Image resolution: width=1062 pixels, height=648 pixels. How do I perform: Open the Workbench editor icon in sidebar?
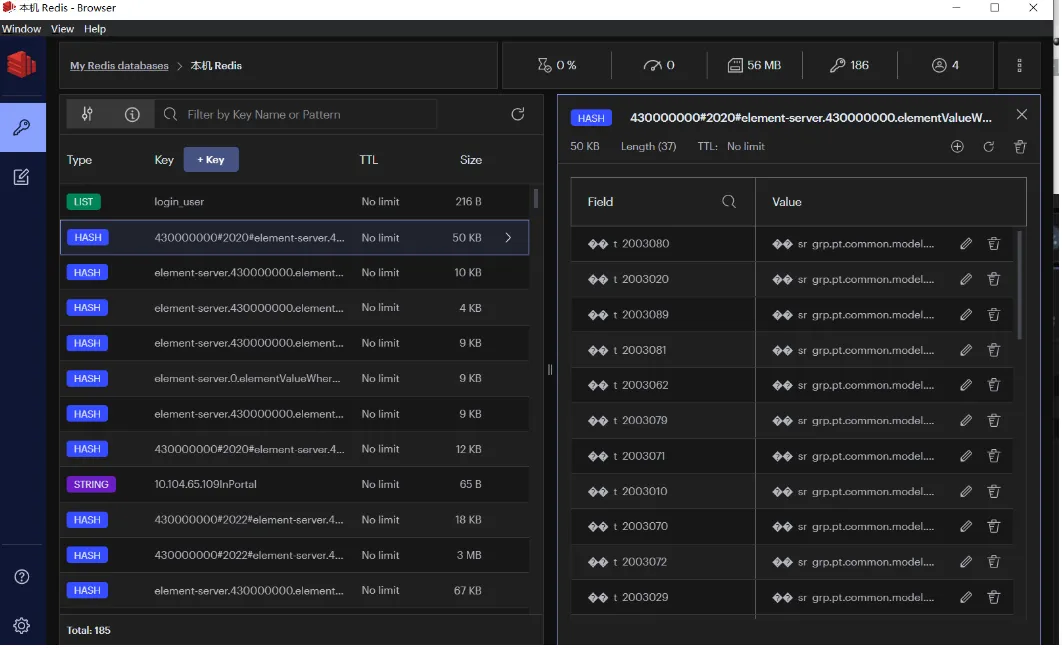[22, 177]
